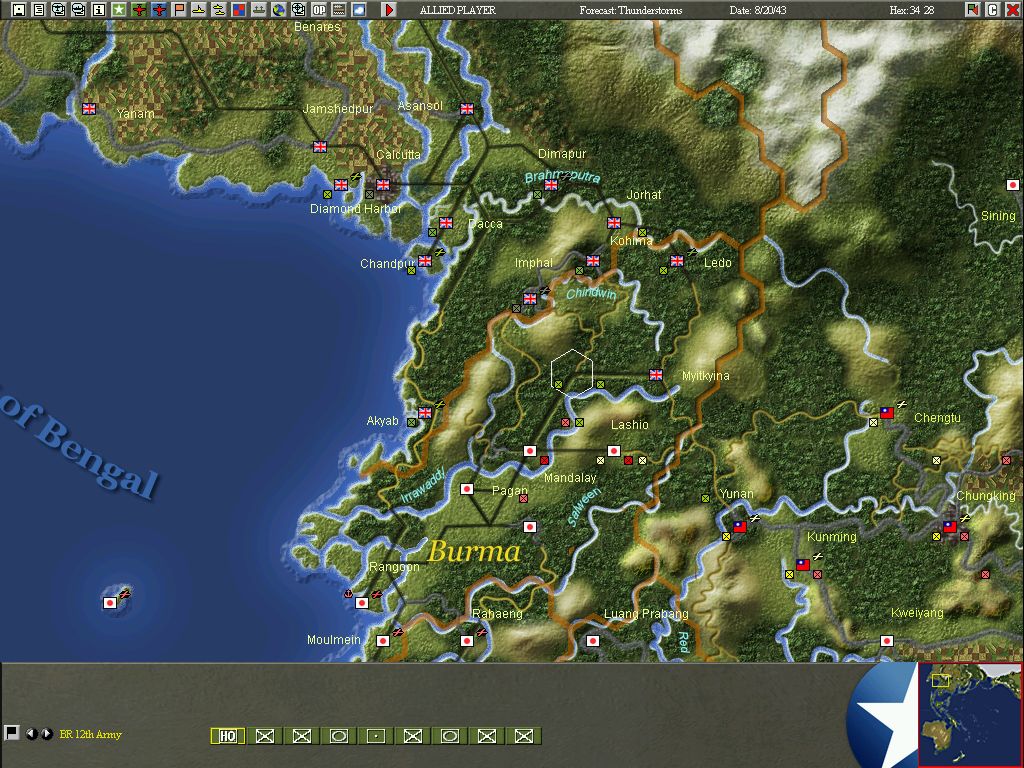Open the info 'i' toolbar icon
Image resolution: width=1024 pixels, height=768 pixels.
(x=99, y=10)
